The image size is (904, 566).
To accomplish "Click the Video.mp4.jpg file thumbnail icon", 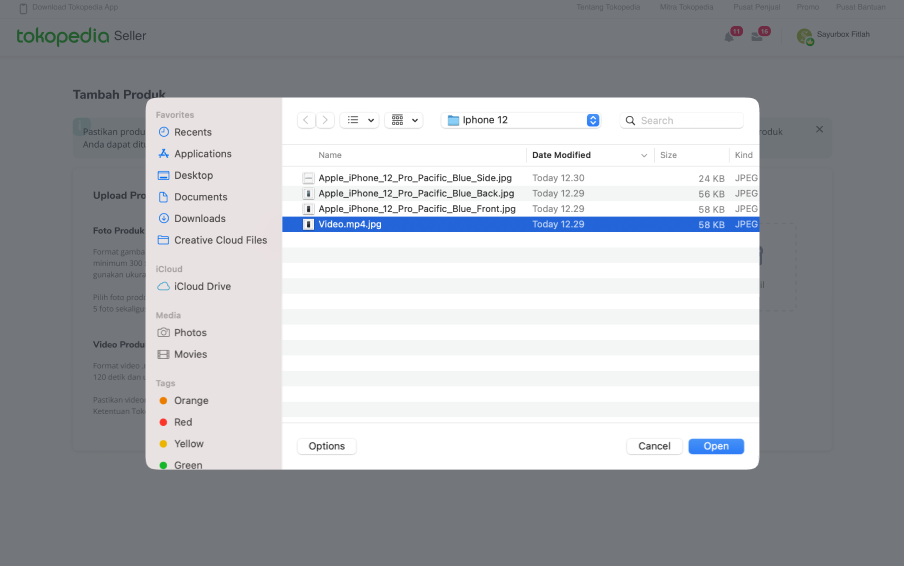I will click(308, 224).
